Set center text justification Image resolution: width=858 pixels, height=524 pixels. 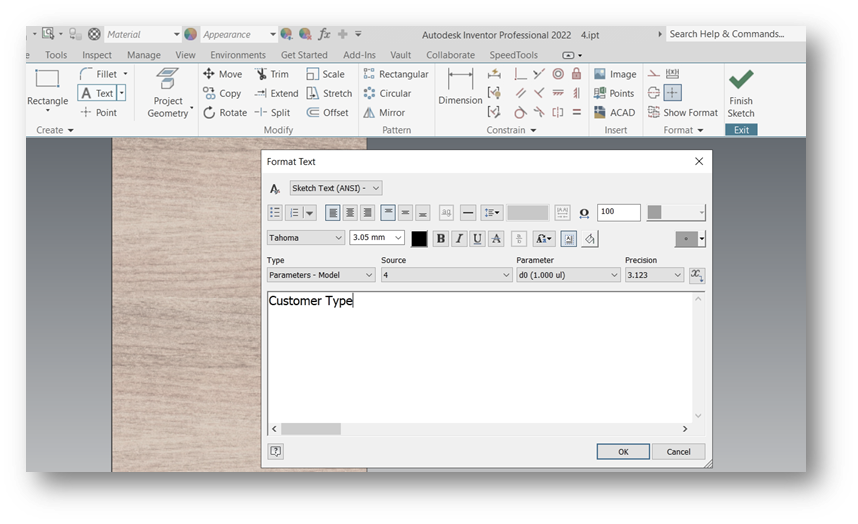350,212
